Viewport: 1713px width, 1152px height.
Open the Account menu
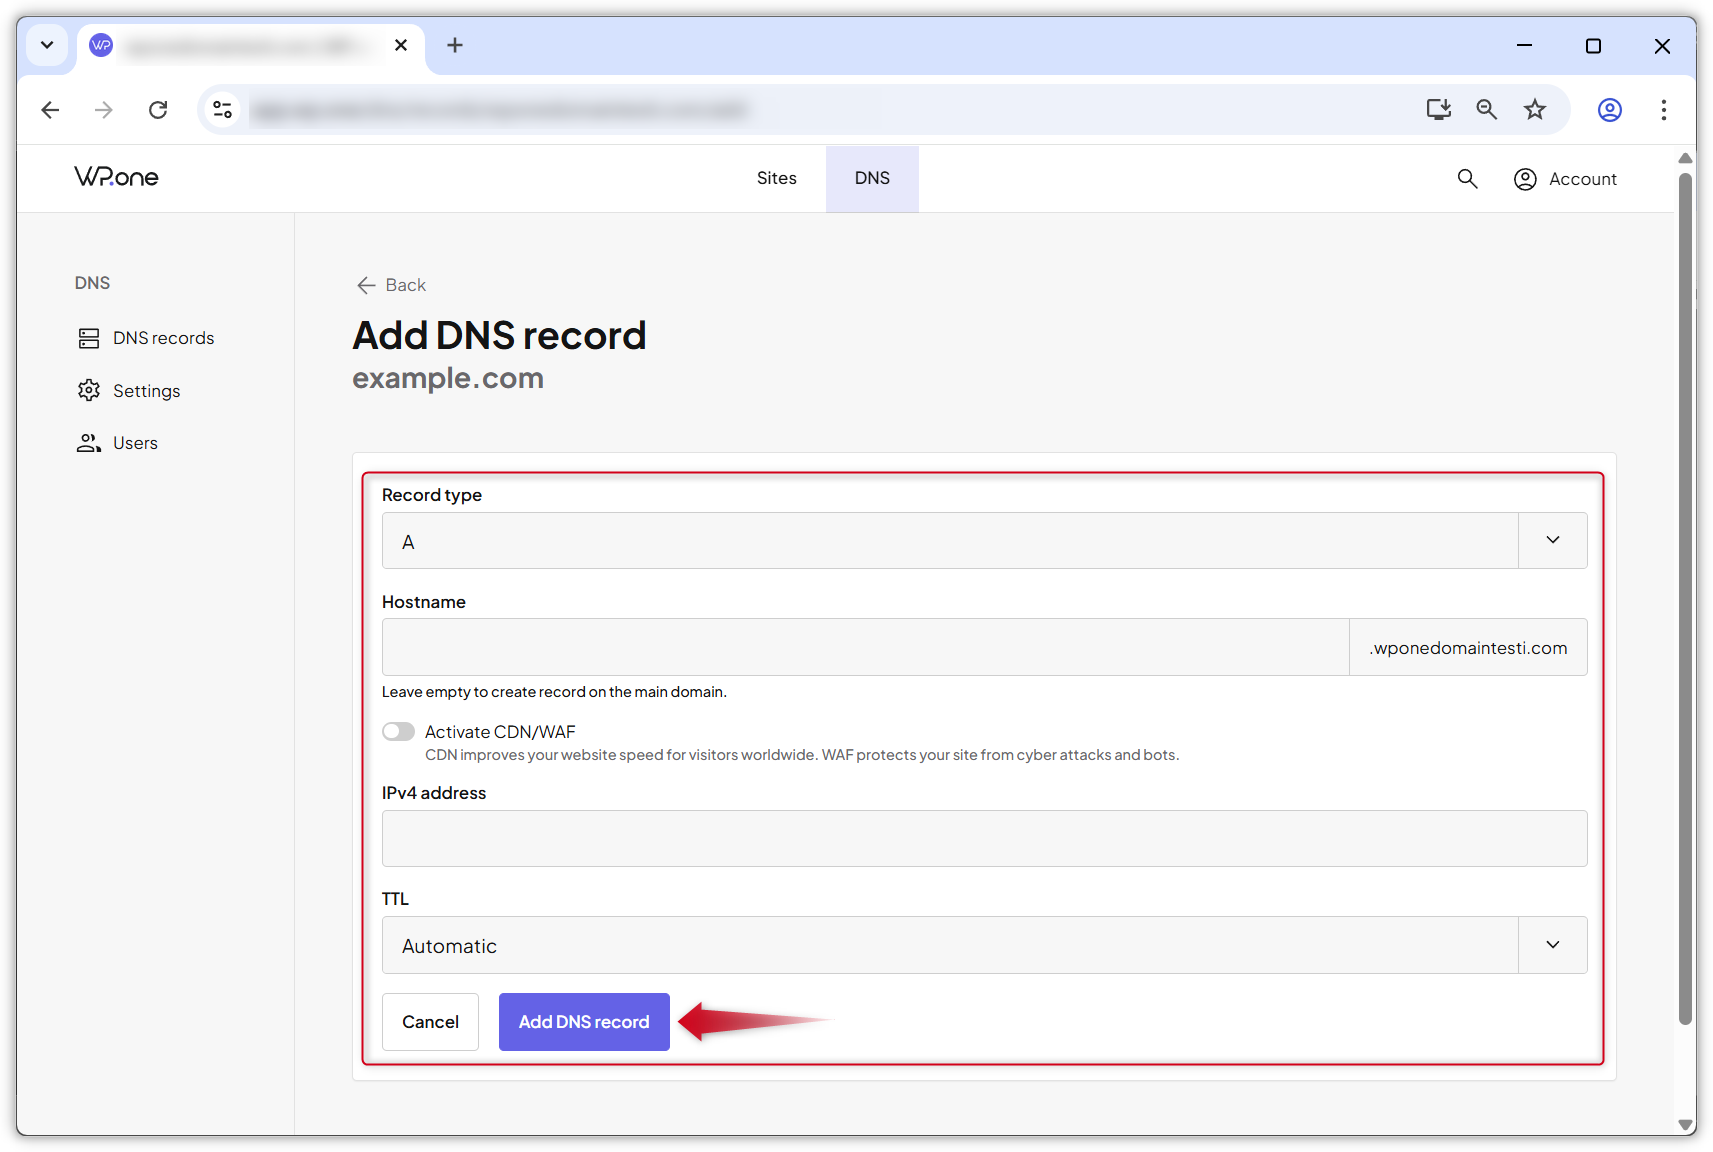1565,178
